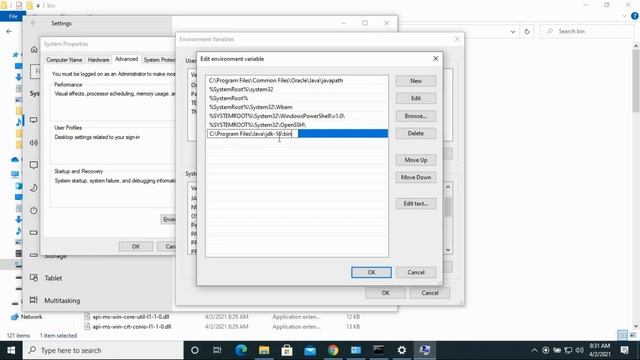Go back in the Settings window
Image resolution: width=640 pixels, height=360 pixels.
click(33, 23)
